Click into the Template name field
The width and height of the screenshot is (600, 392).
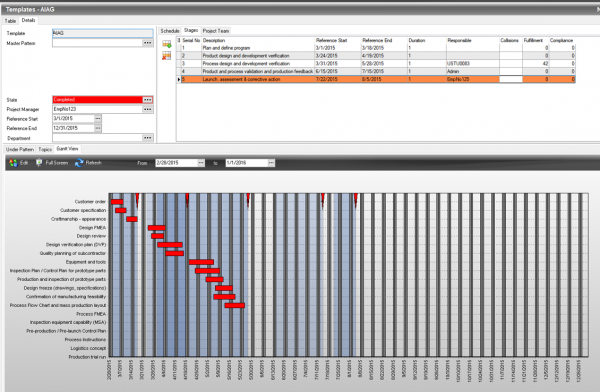103,33
